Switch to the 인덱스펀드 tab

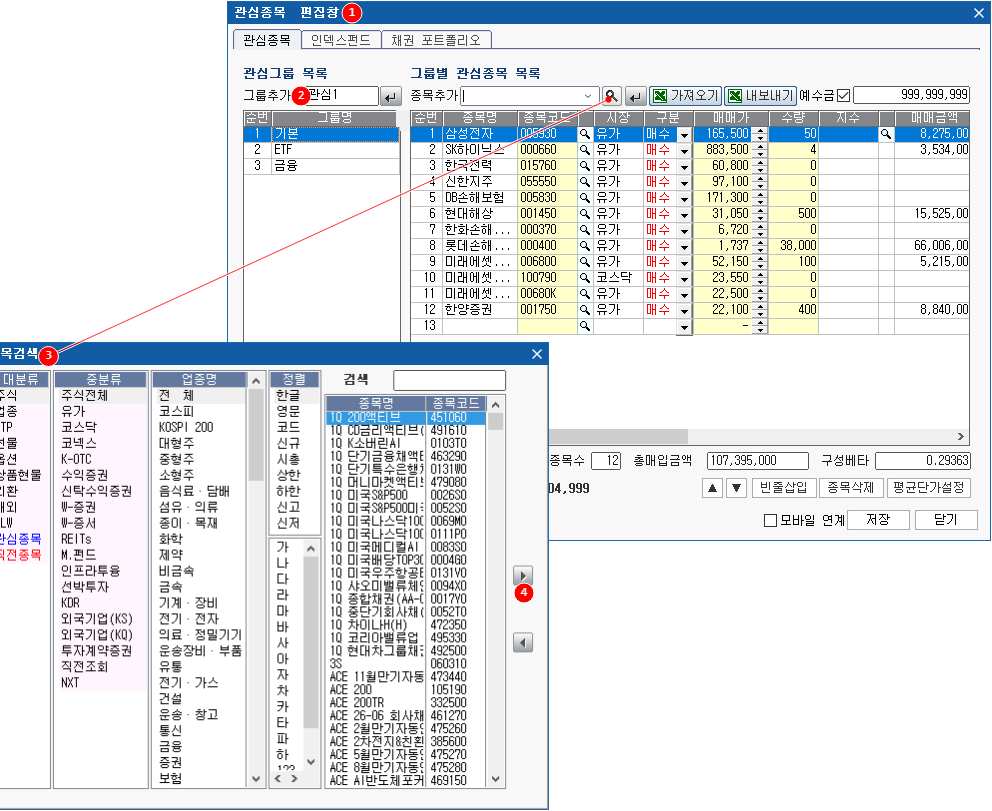[341, 40]
